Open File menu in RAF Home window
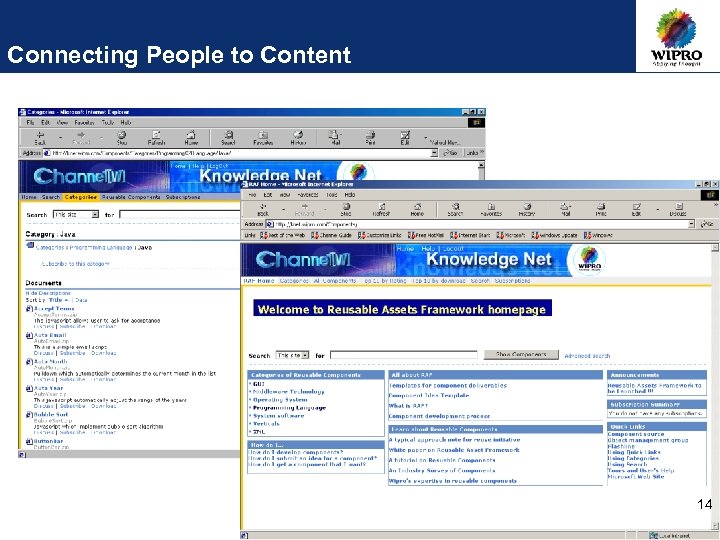720x540 pixels. click(252, 195)
